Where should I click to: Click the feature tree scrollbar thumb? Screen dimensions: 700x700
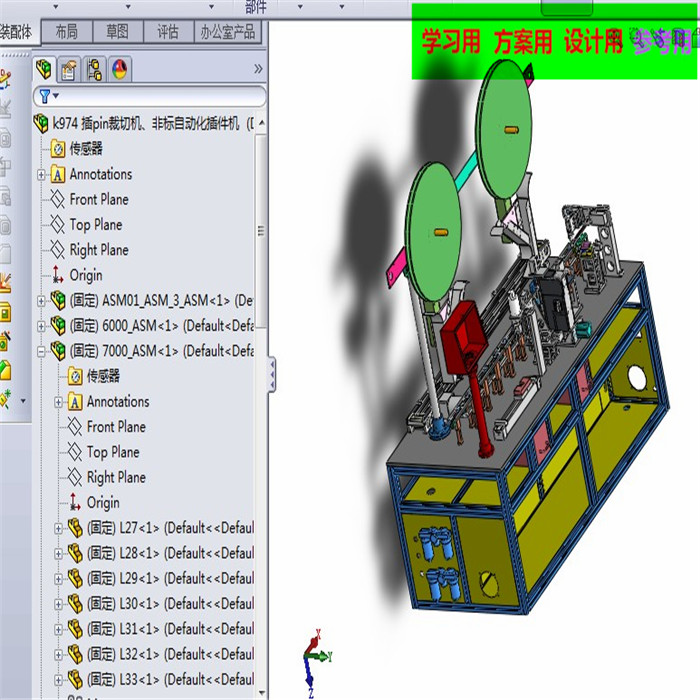[261, 231]
